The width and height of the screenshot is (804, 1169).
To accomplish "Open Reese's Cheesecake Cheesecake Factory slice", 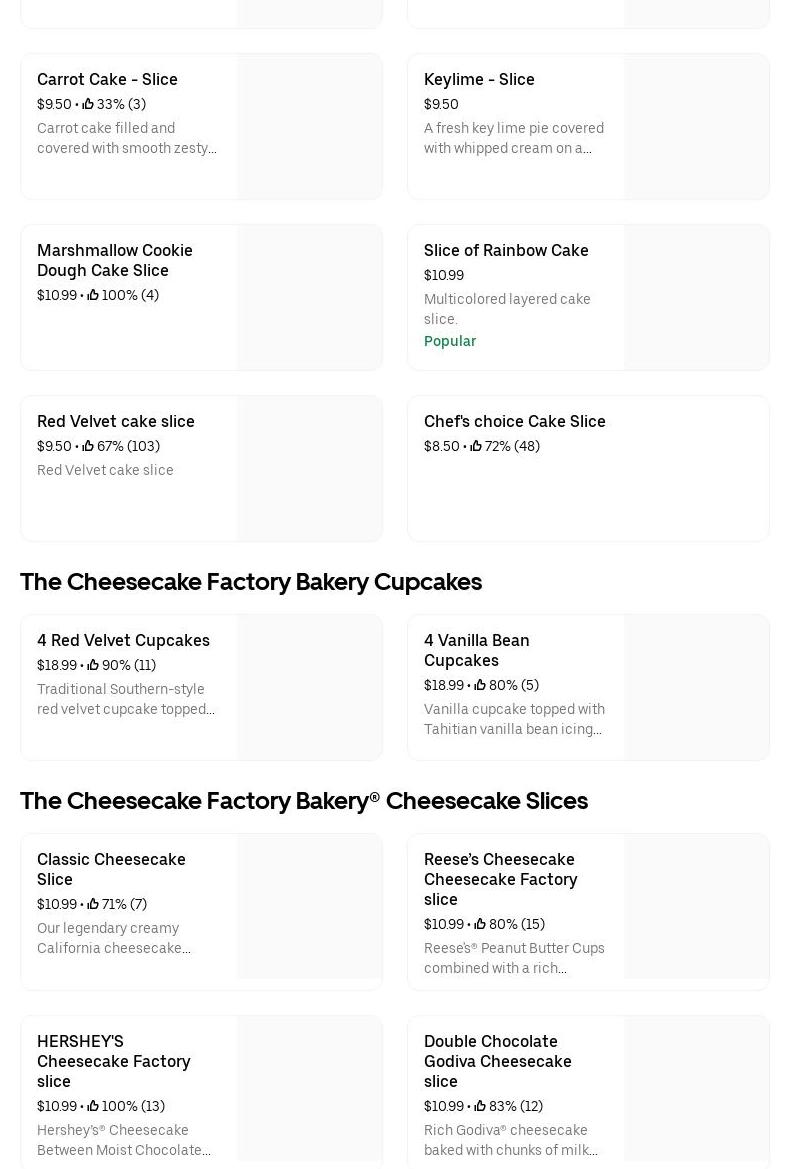I will coord(500,879).
